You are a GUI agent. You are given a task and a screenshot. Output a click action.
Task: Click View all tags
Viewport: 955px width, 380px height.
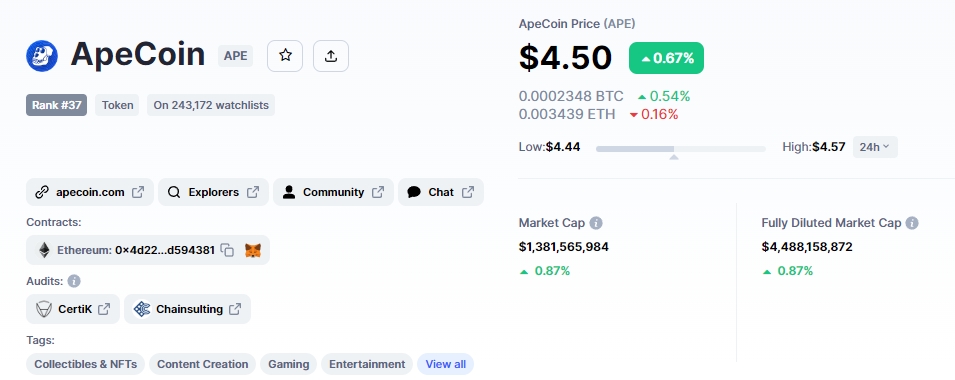point(445,364)
